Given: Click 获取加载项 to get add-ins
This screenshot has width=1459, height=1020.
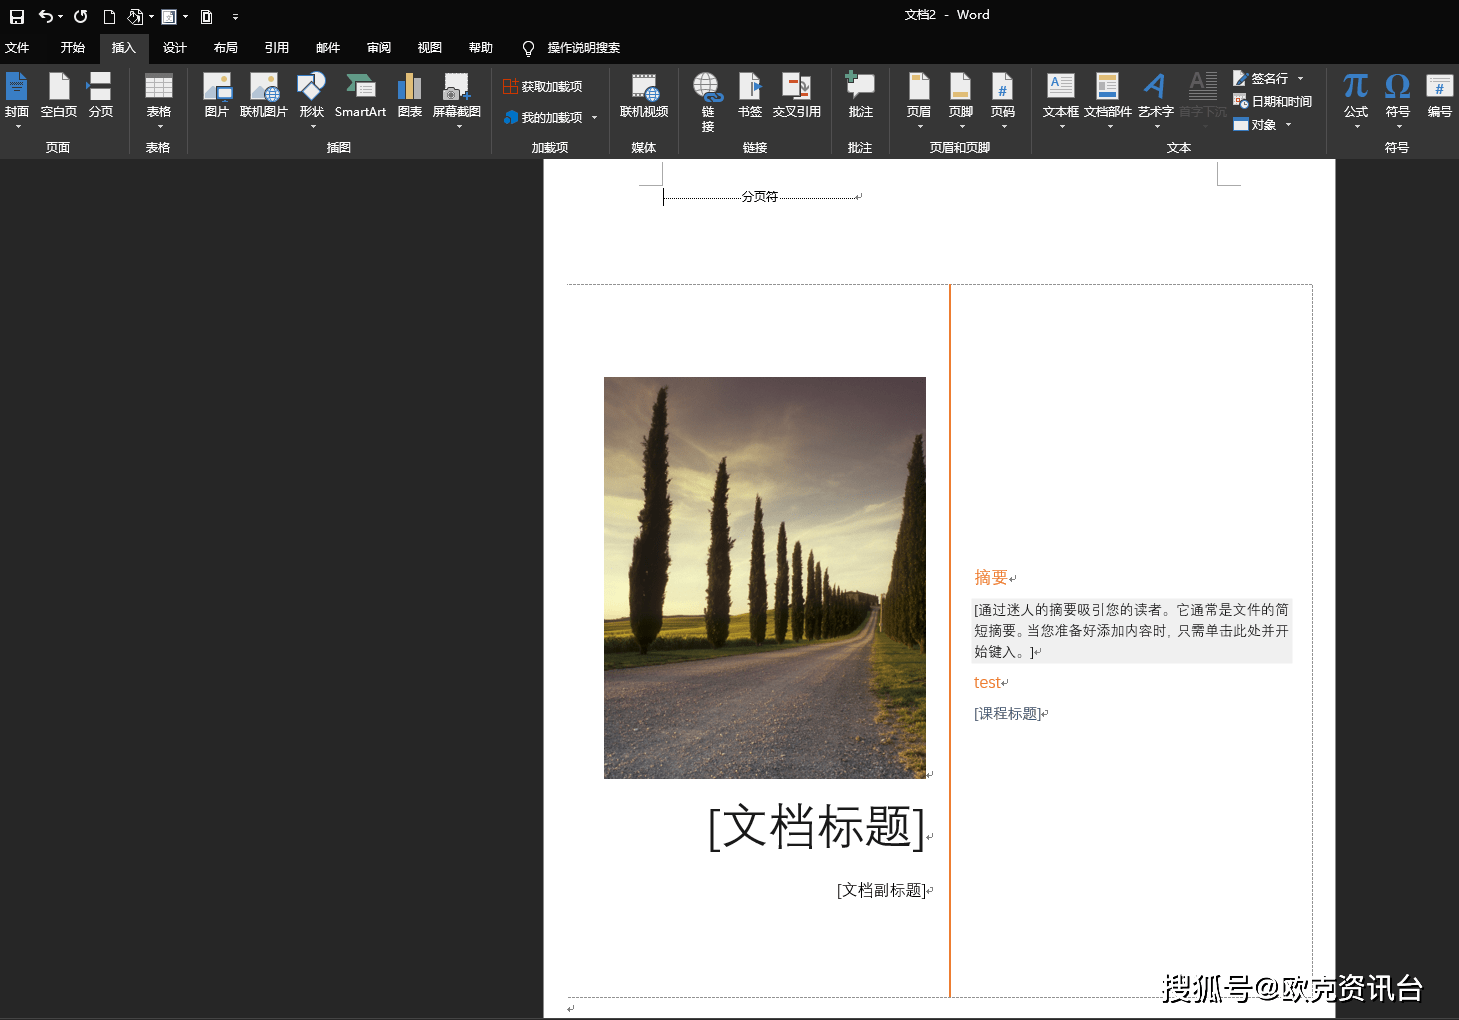Looking at the screenshot, I should (x=543, y=87).
